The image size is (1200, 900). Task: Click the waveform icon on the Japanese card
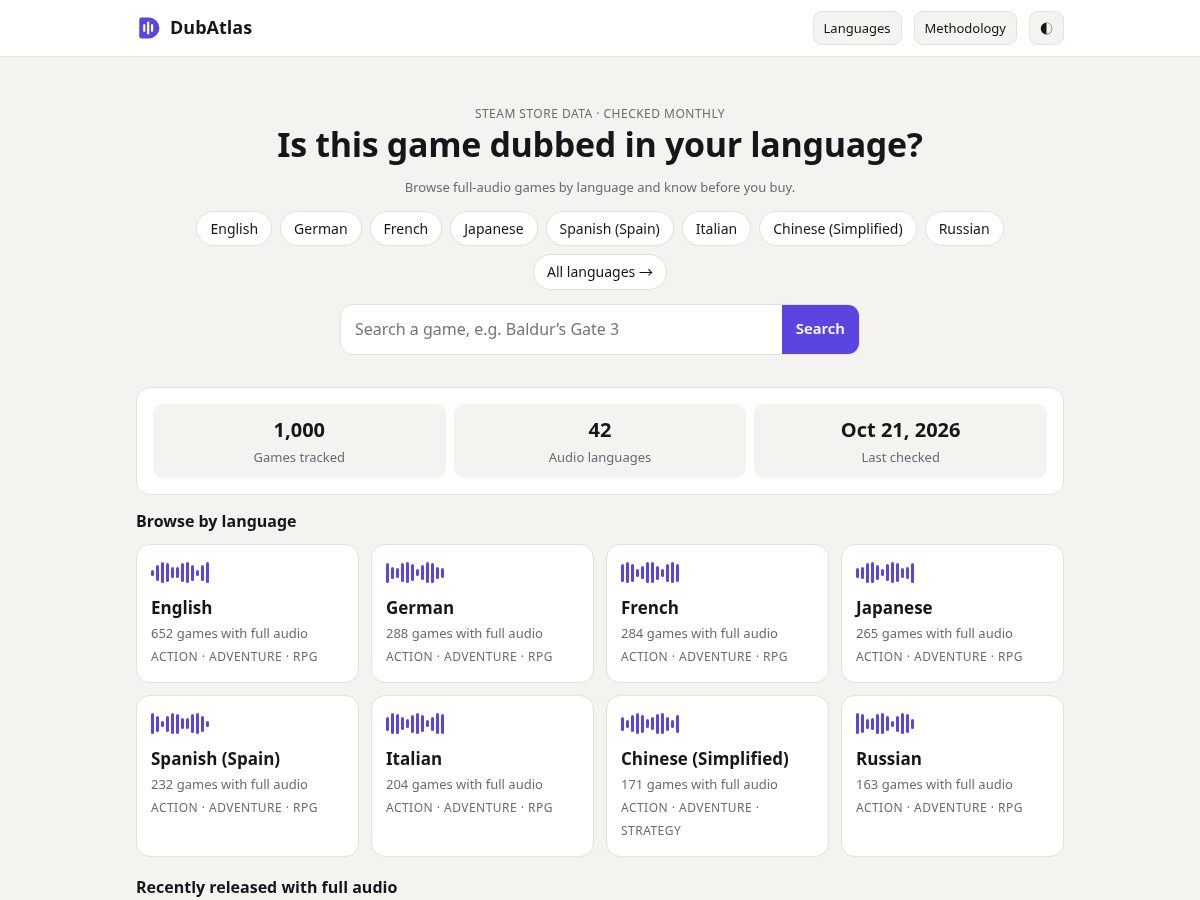click(885, 573)
